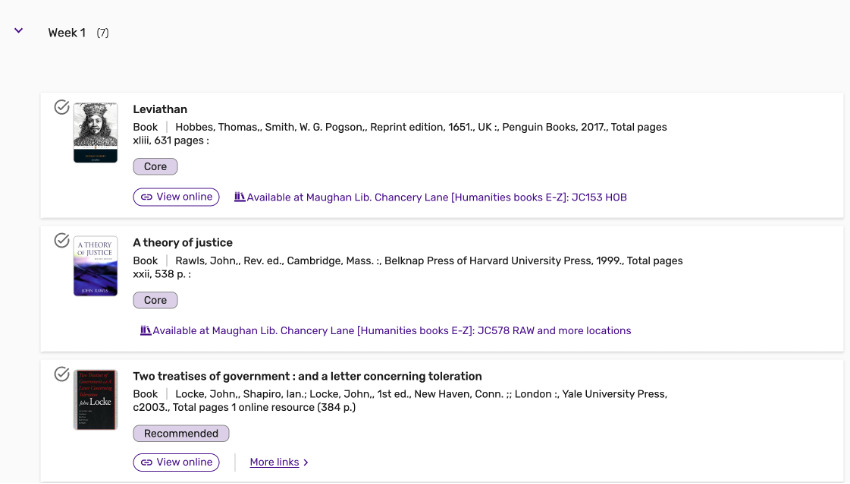The image size is (850, 484).
Task: Click library books icon beside Leviathan availability
Action: point(239,197)
